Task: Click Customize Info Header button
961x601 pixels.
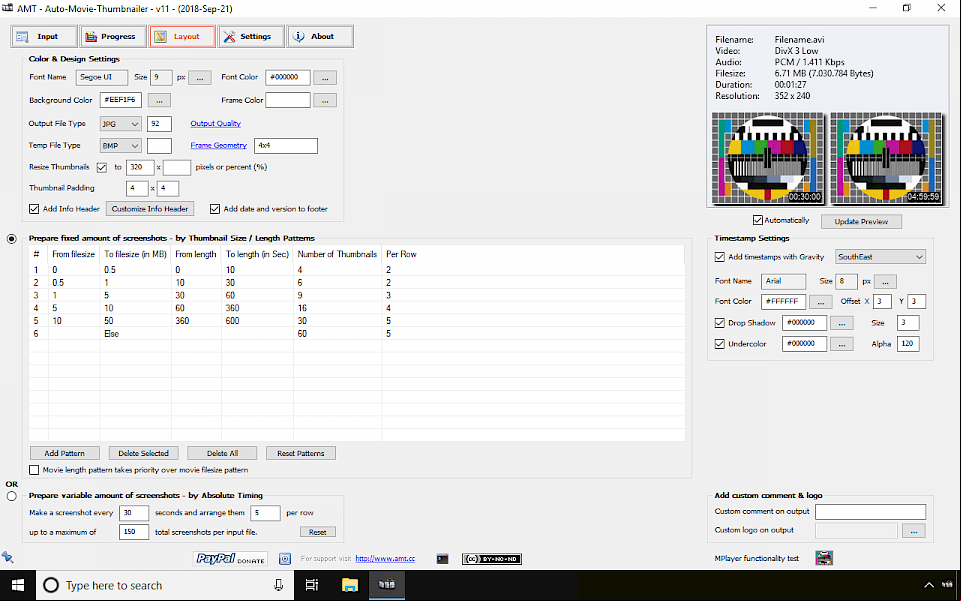Action: coord(150,209)
